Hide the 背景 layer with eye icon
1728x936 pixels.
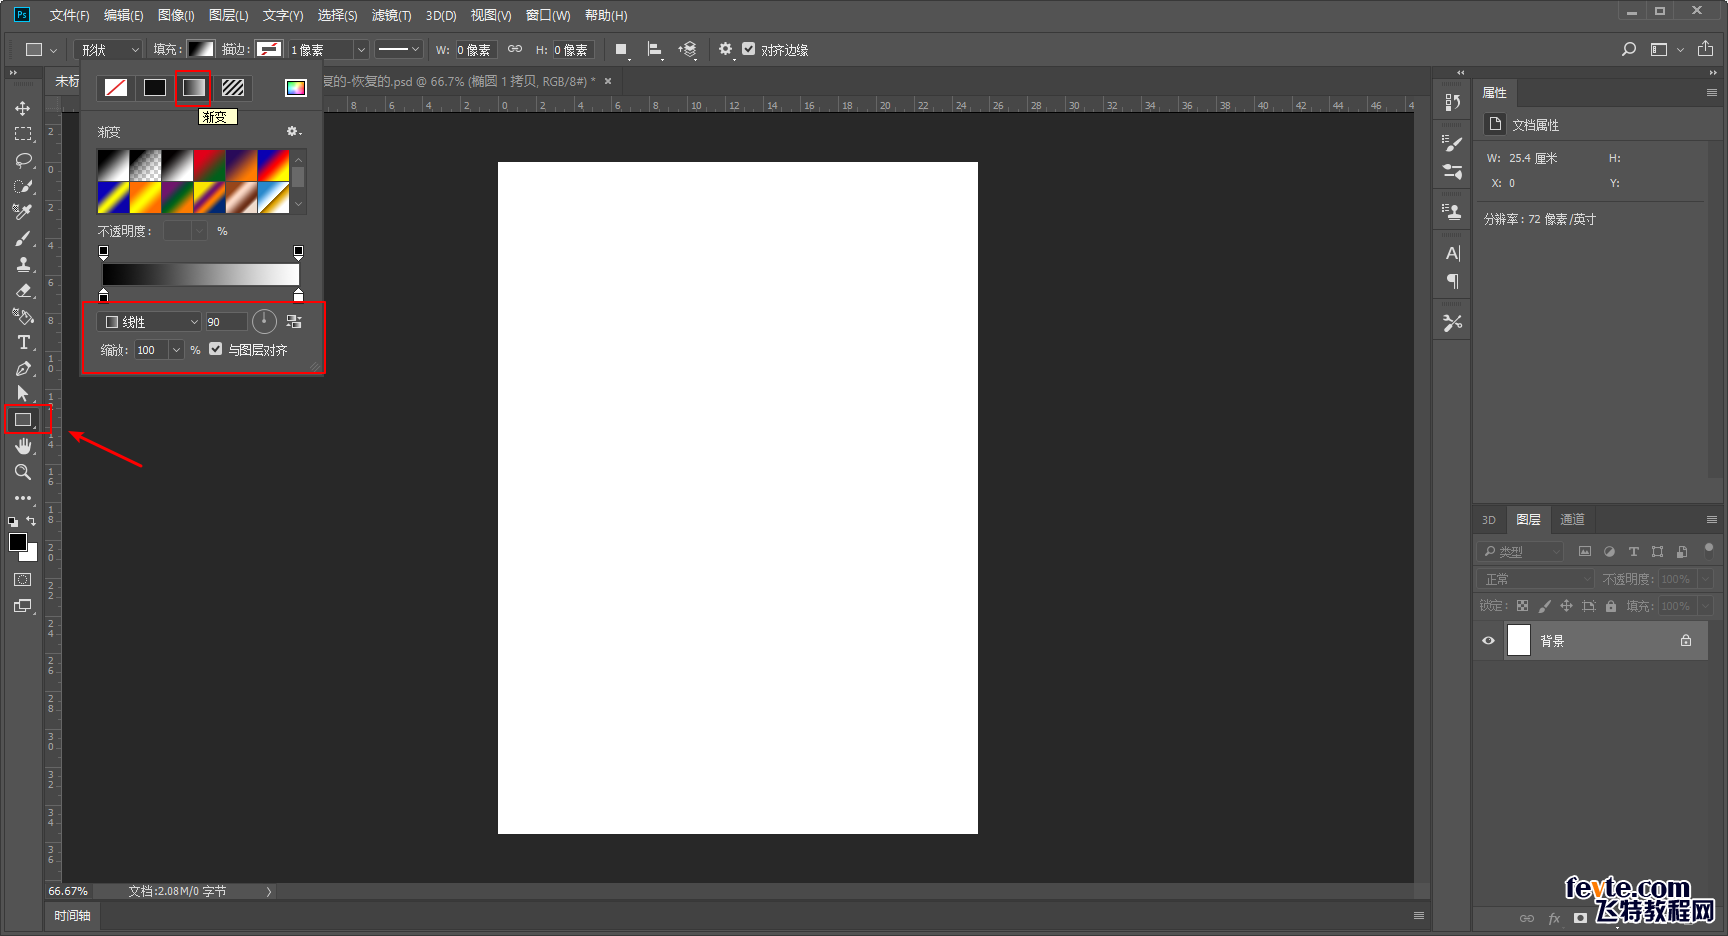1488,641
